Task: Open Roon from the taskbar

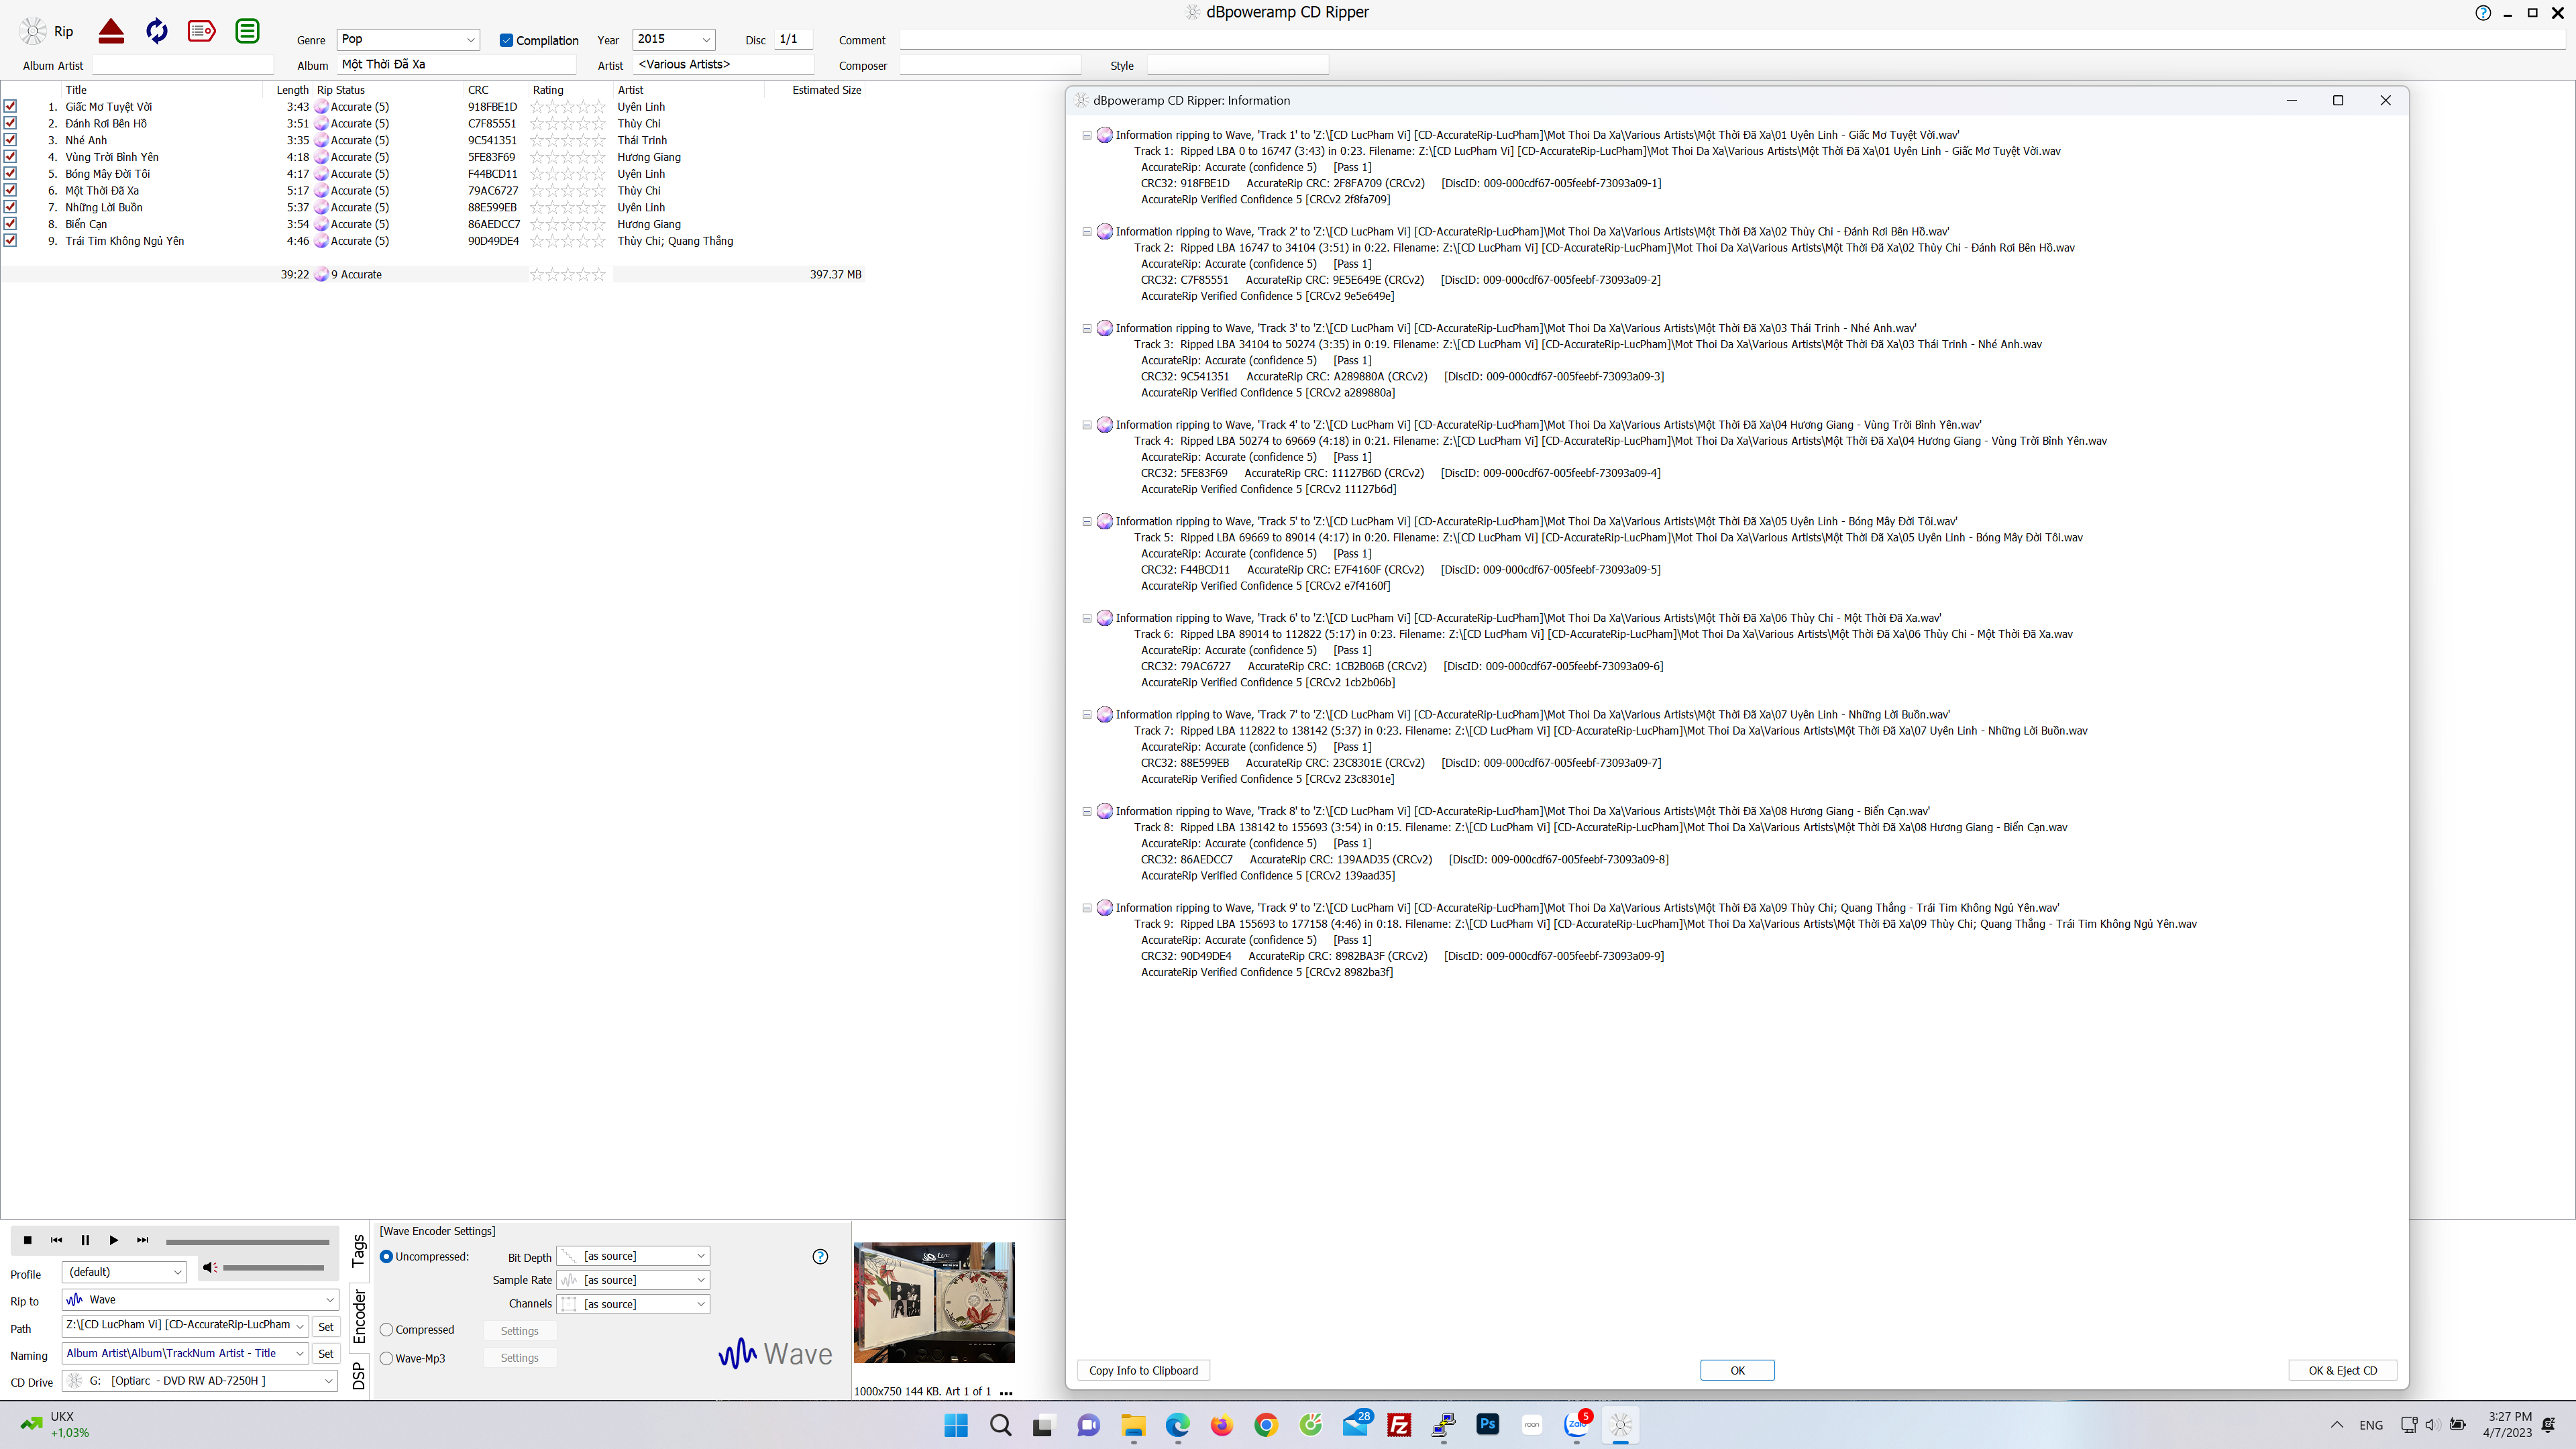Action: tap(1532, 1425)
